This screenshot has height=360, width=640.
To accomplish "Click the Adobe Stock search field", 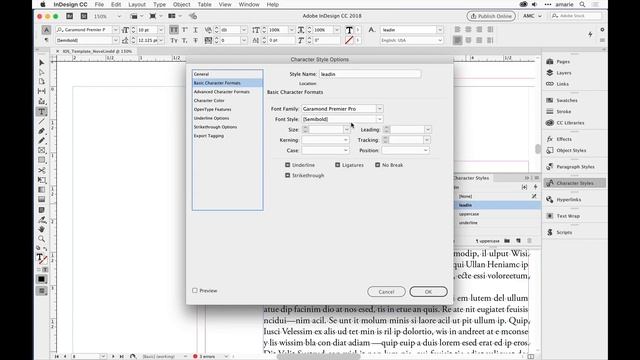I will point(576,16).
